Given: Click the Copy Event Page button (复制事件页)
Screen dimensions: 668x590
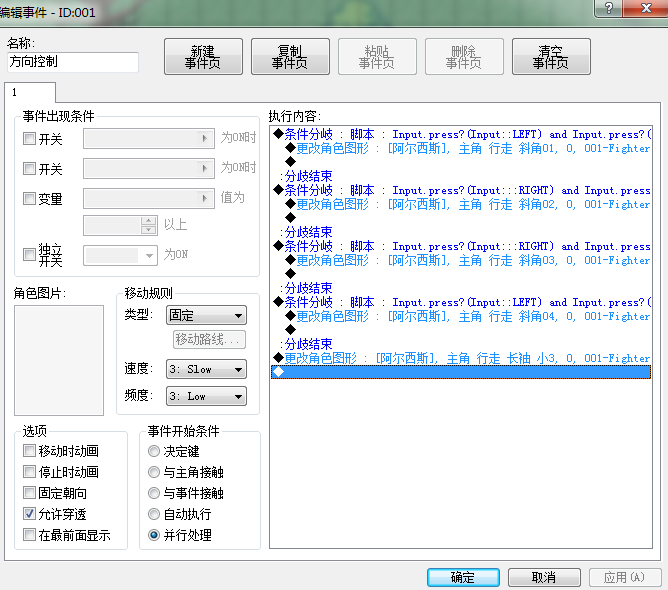Looking at the screenshot, I should point(290,57).
